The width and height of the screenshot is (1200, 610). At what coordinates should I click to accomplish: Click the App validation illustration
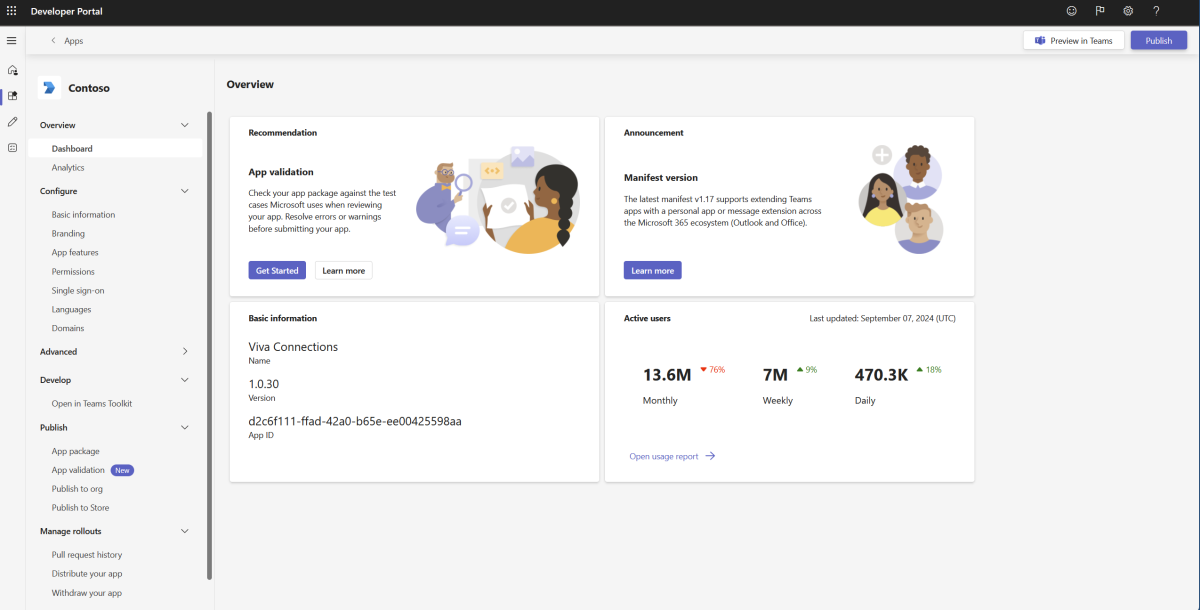point(497,199)
